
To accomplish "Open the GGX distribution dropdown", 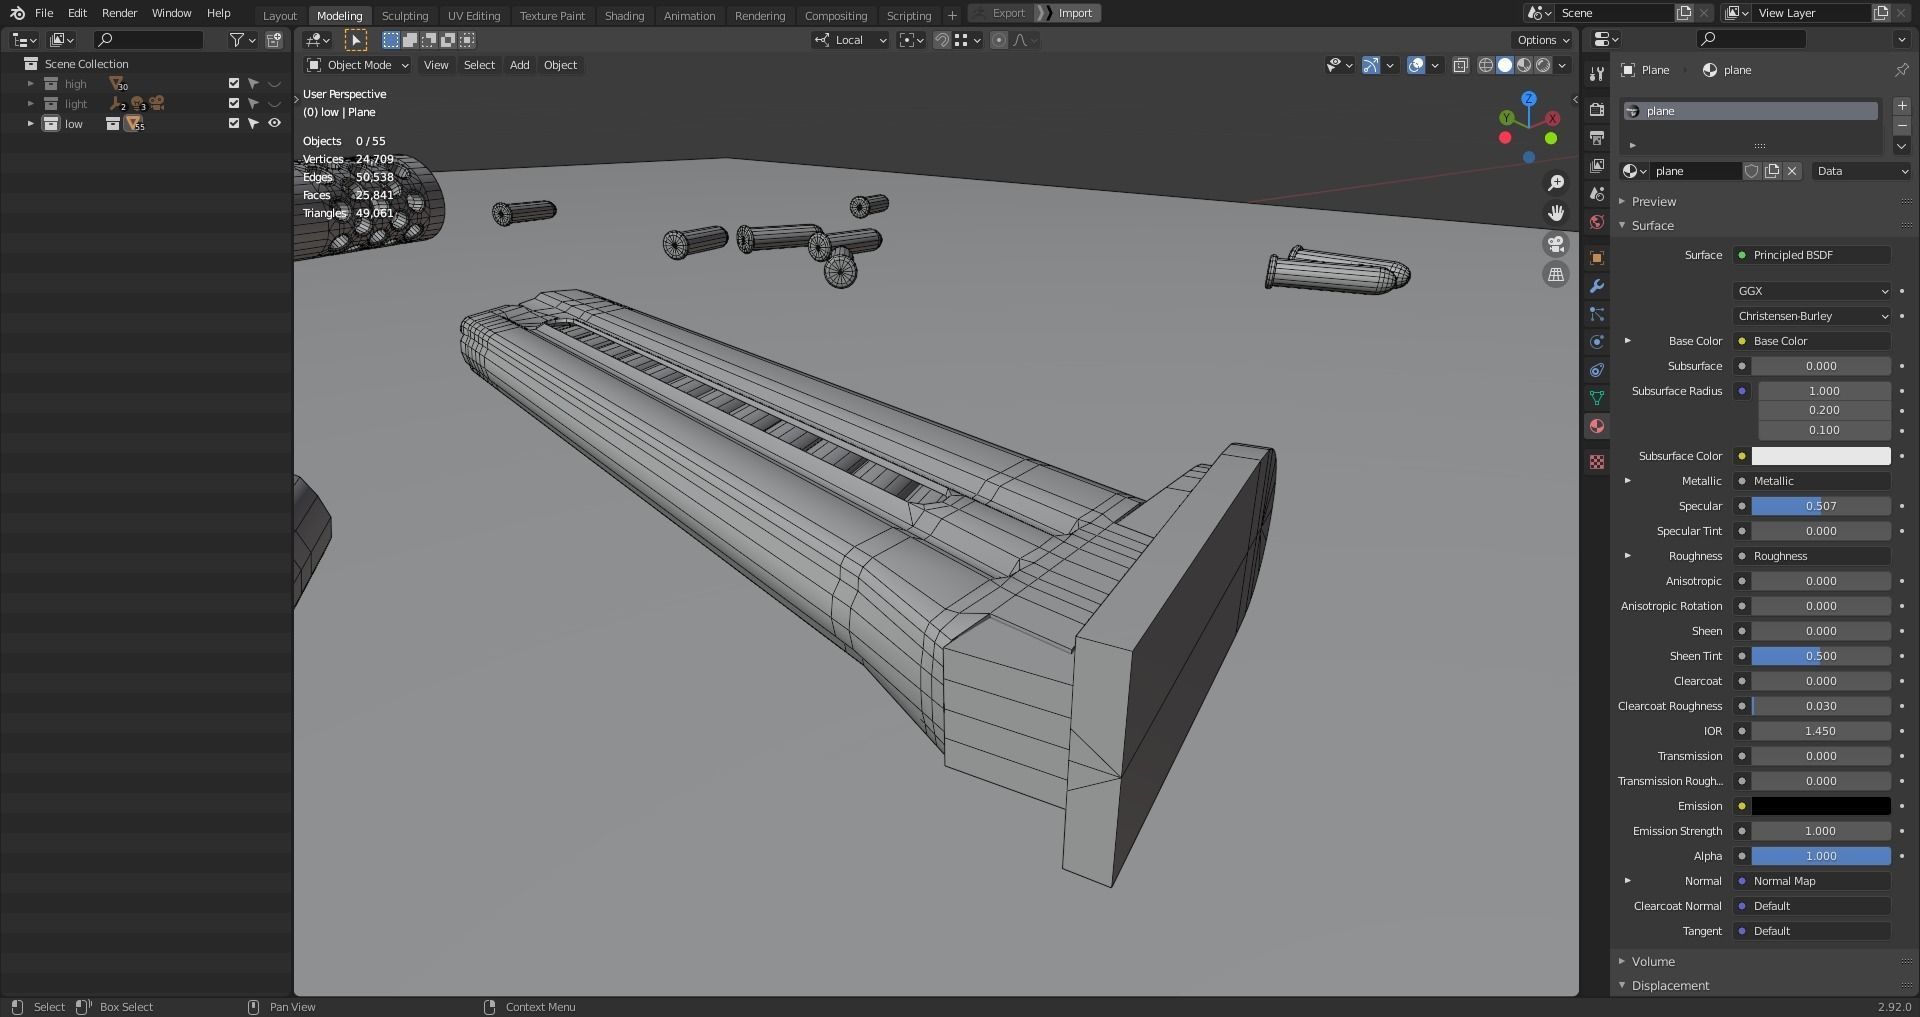I will pos(1812,291).
